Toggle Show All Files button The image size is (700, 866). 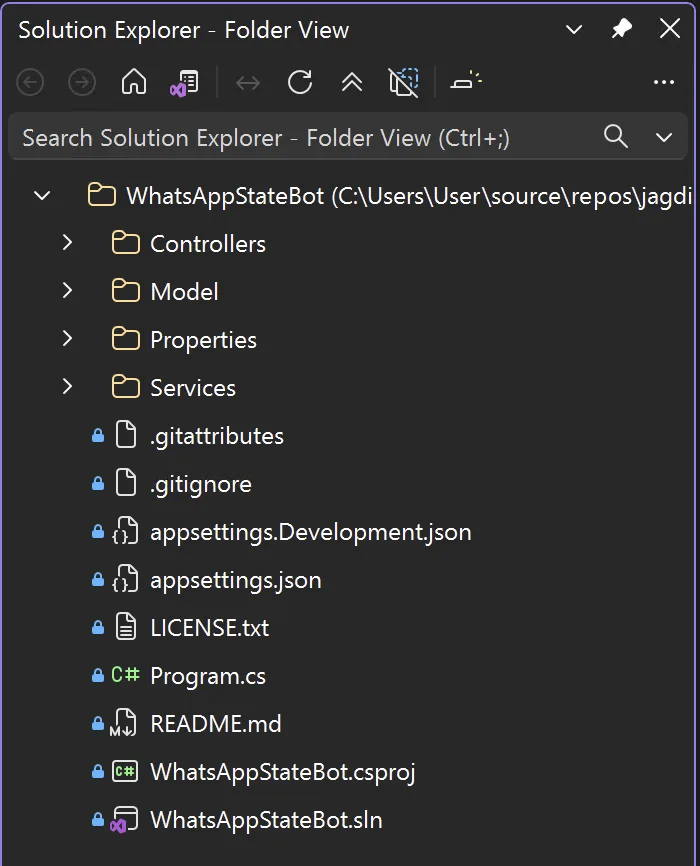pos(404,82)
